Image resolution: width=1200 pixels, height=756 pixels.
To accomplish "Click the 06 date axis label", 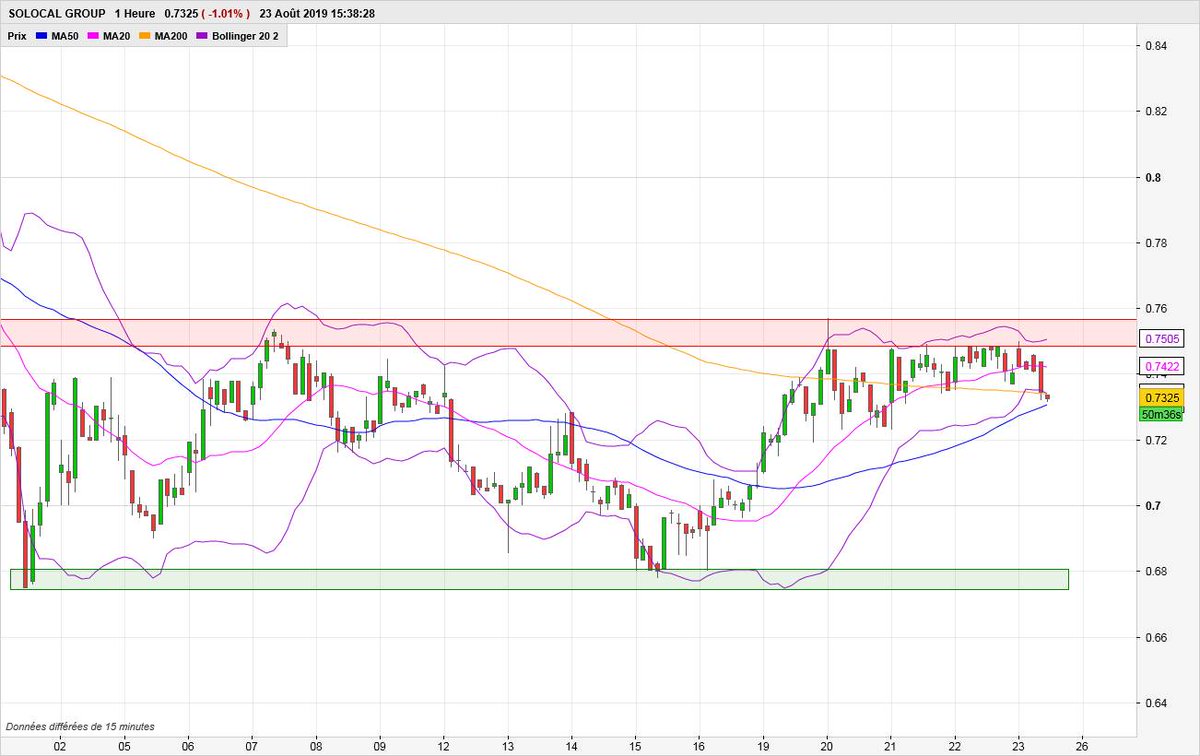I will pos(188,746).
